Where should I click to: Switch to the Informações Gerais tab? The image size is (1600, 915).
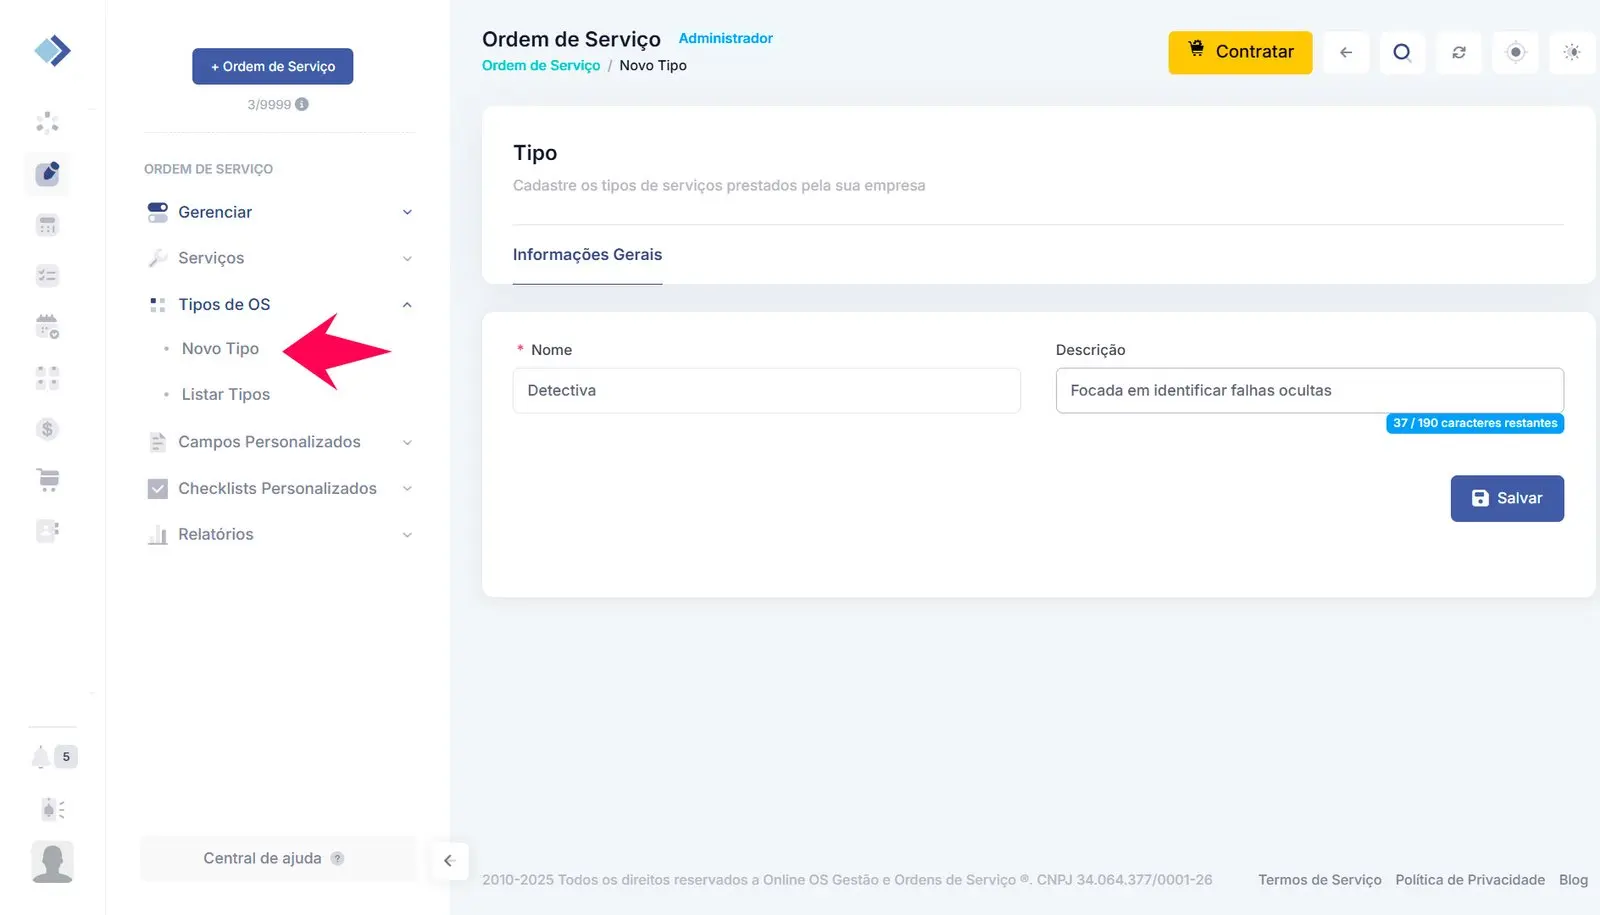click(x=587, y=255)
